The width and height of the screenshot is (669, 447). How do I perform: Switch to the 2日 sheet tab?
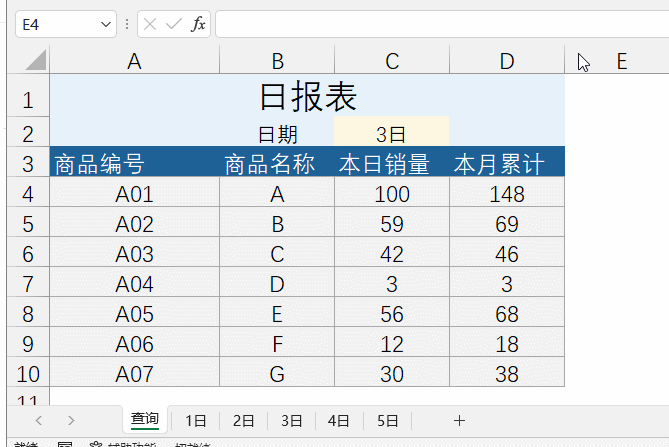(243, 421)
